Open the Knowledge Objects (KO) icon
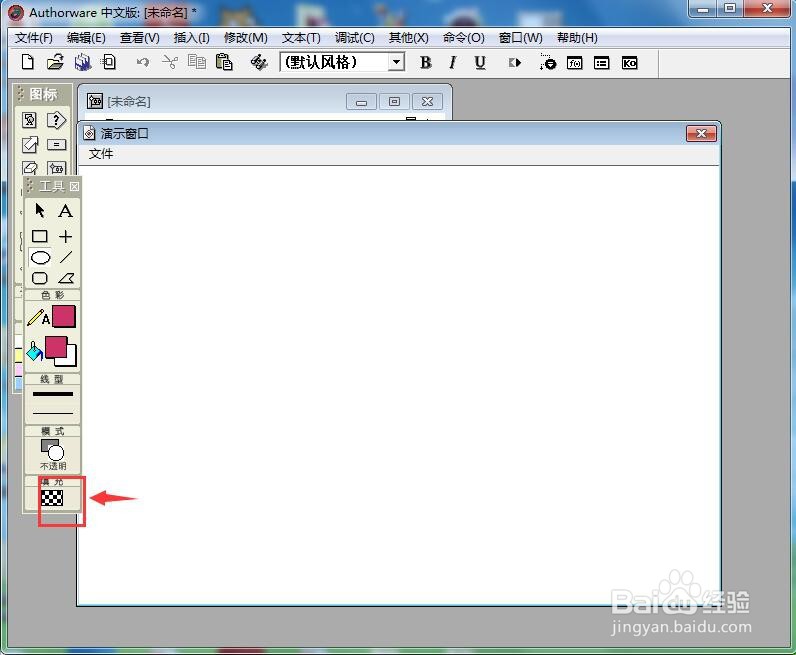Screen dimensions: 796x655 [x=629, y=63]
